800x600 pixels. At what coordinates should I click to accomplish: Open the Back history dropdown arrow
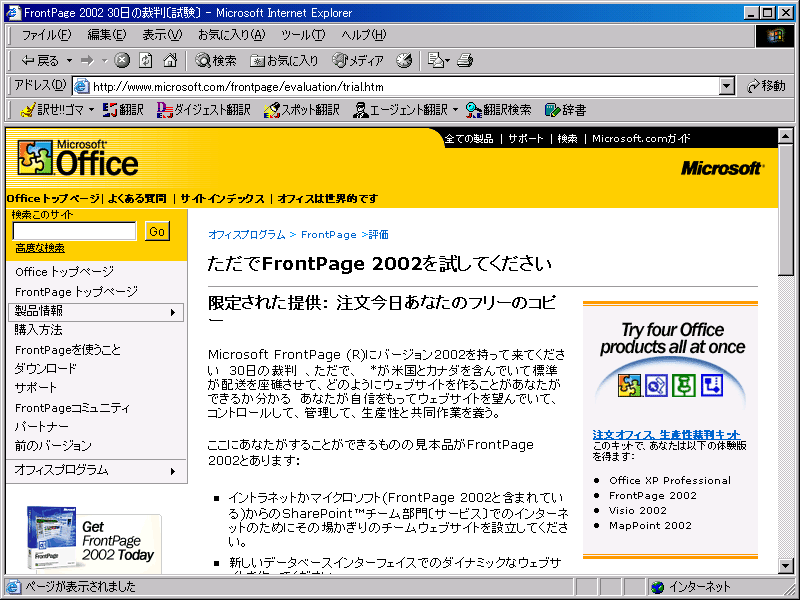coord(69,61)
